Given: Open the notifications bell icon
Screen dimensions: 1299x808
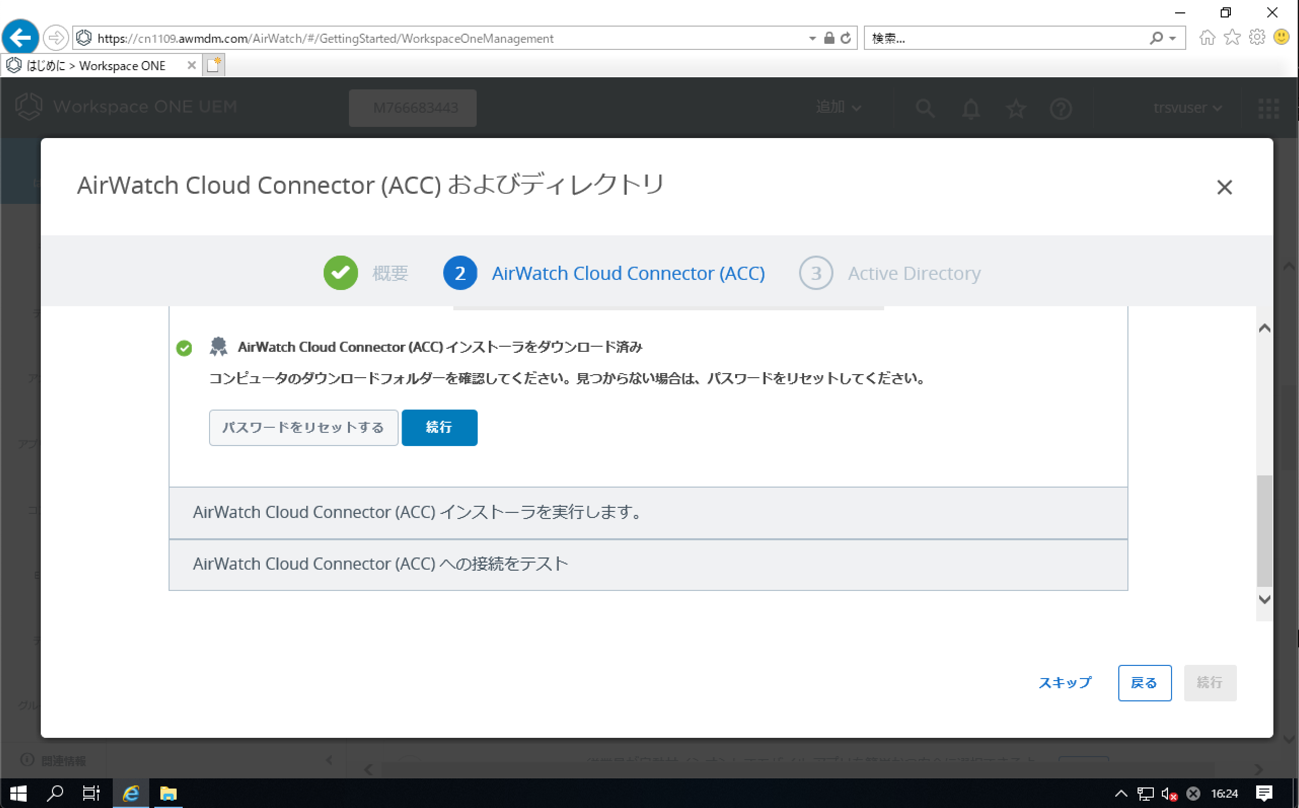Looking at the screenshot, I should pyautogui.click(x=971, y=108).
